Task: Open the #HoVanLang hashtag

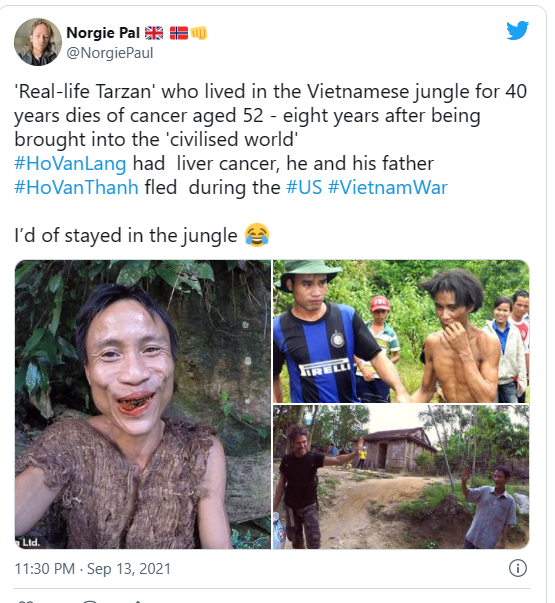Action: (70, 163)
